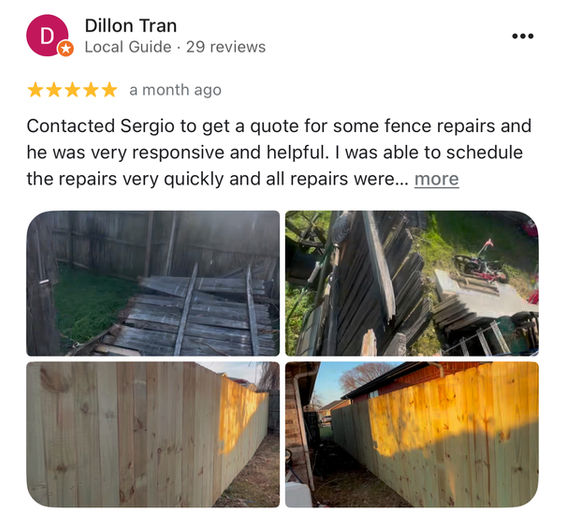The image size is (565, 513).
Task: Click the '29 reviews' count text
Action: click(x=226, y=47)
